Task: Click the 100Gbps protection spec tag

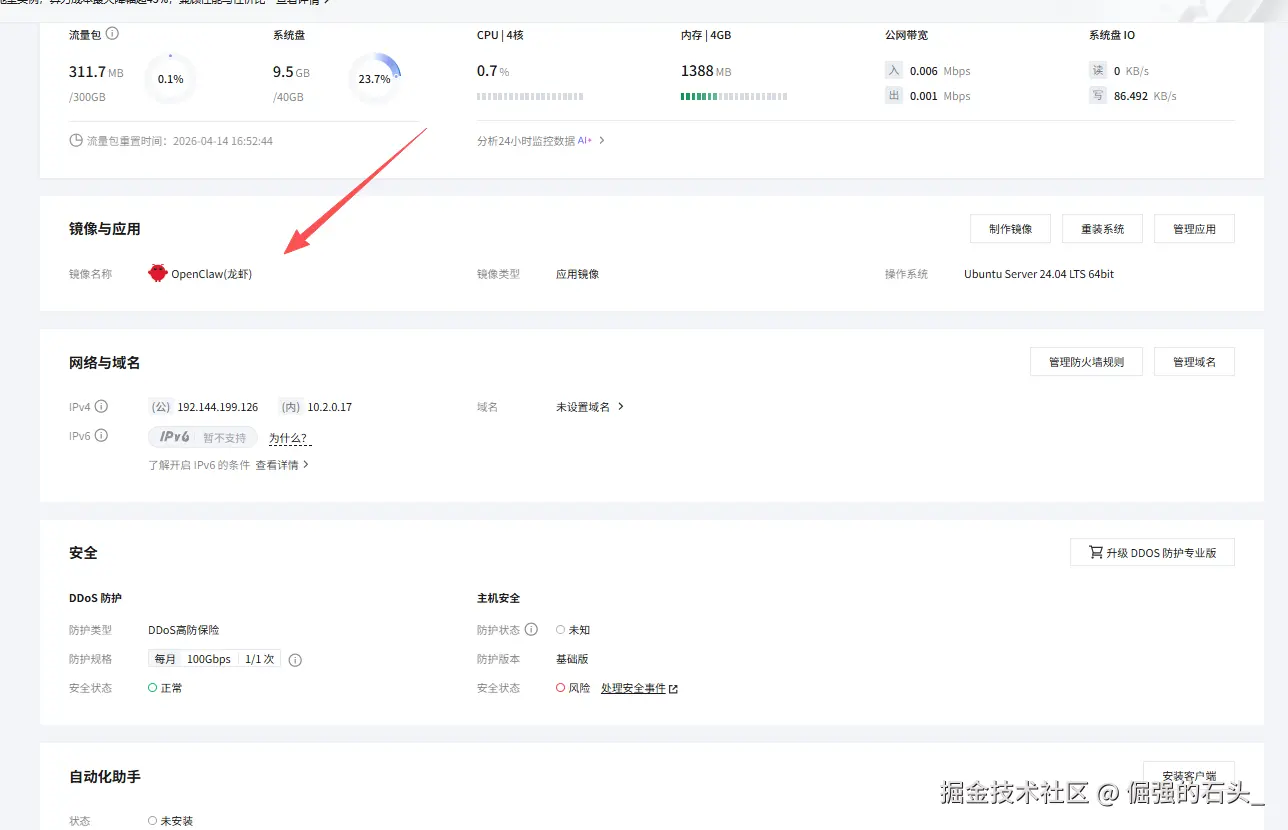Action: [209, 659]
